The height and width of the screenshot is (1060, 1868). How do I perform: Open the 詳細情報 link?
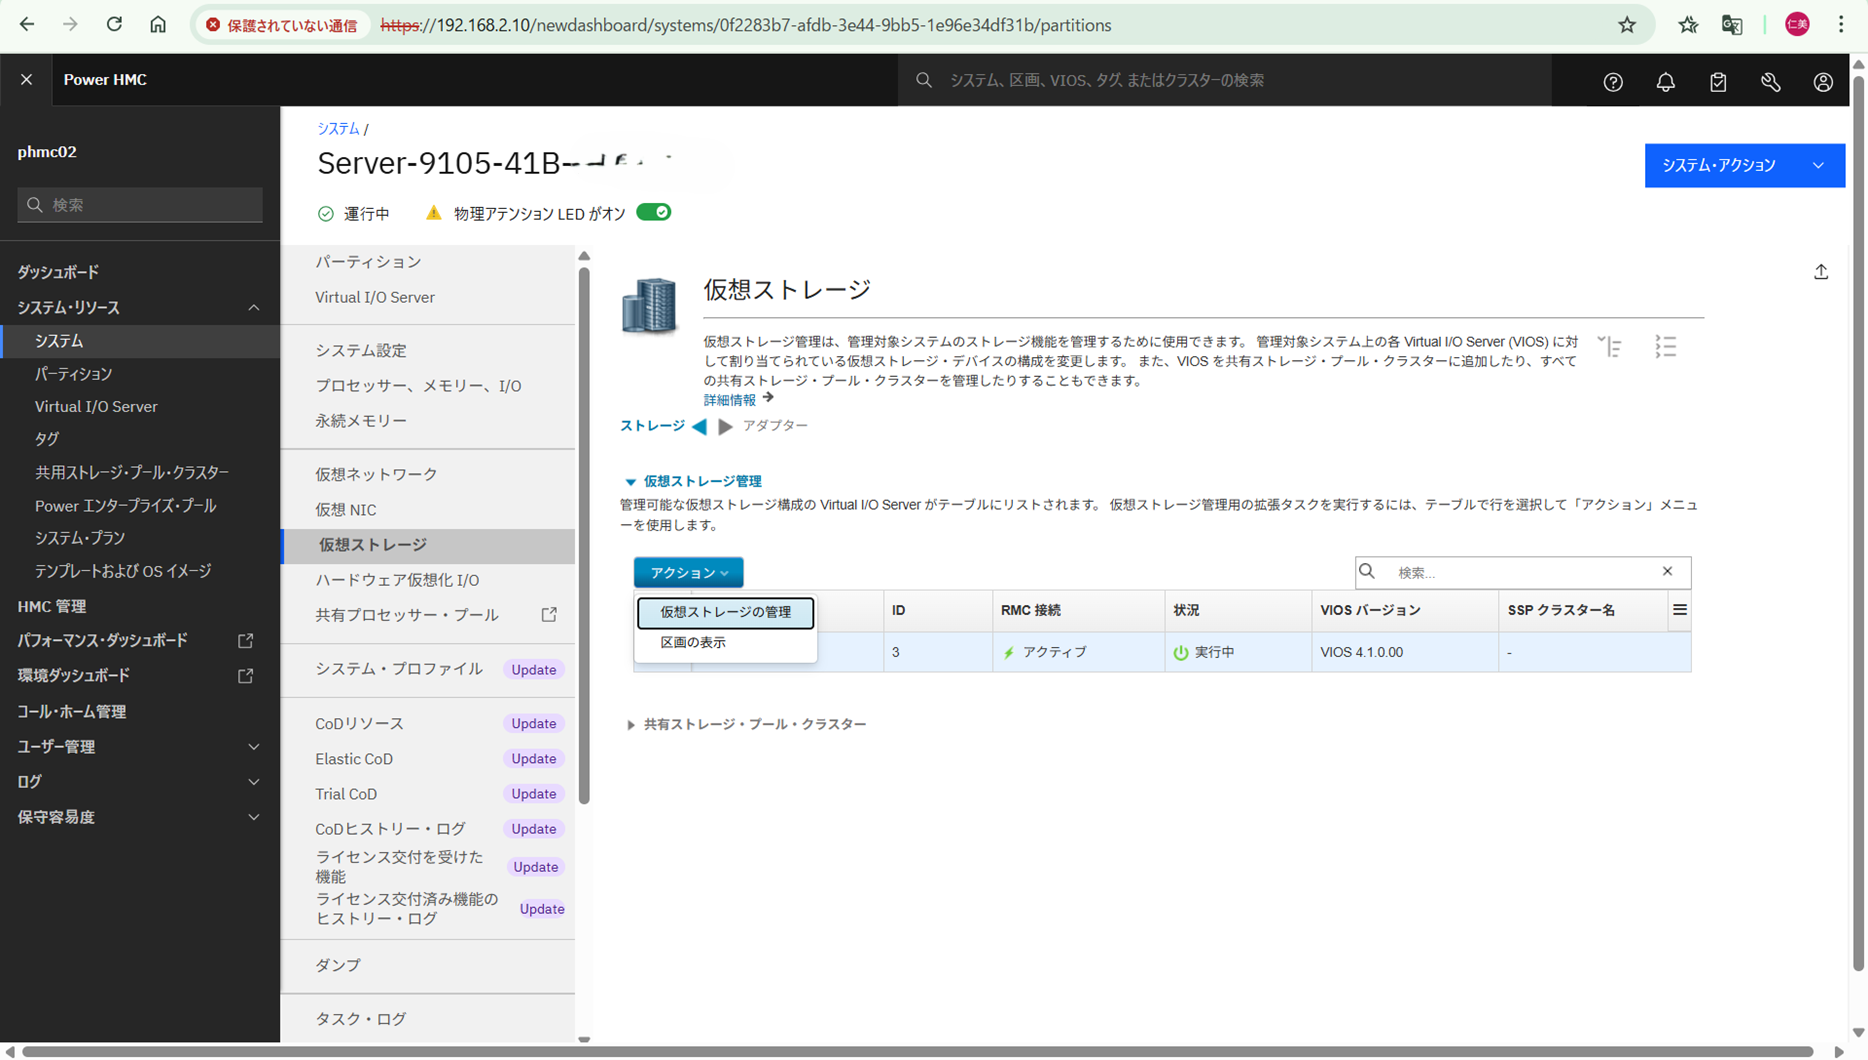point(731,399)
